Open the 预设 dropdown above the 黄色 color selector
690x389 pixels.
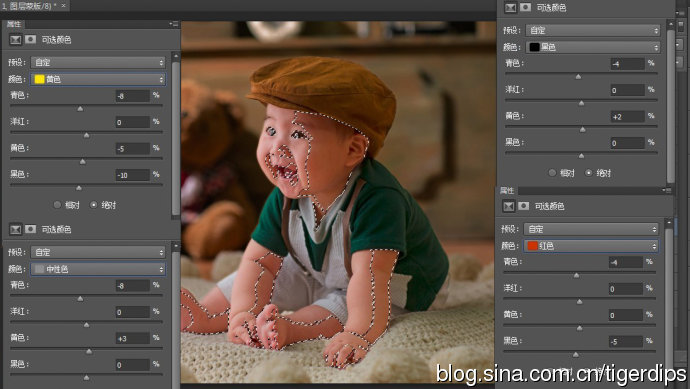[98, 62]
